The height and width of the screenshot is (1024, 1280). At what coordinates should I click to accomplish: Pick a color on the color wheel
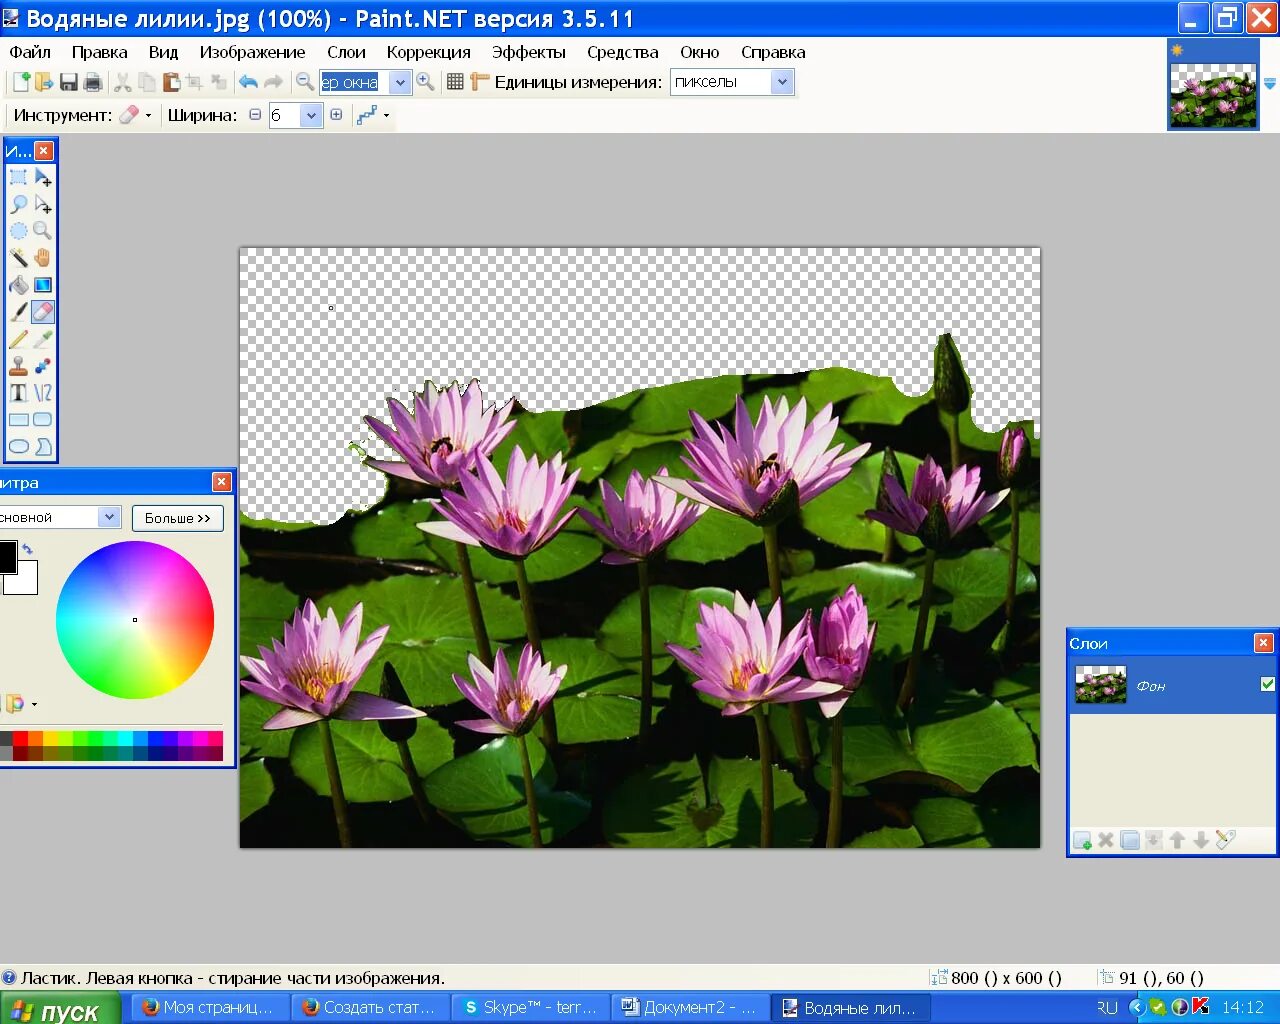(135, 620)
